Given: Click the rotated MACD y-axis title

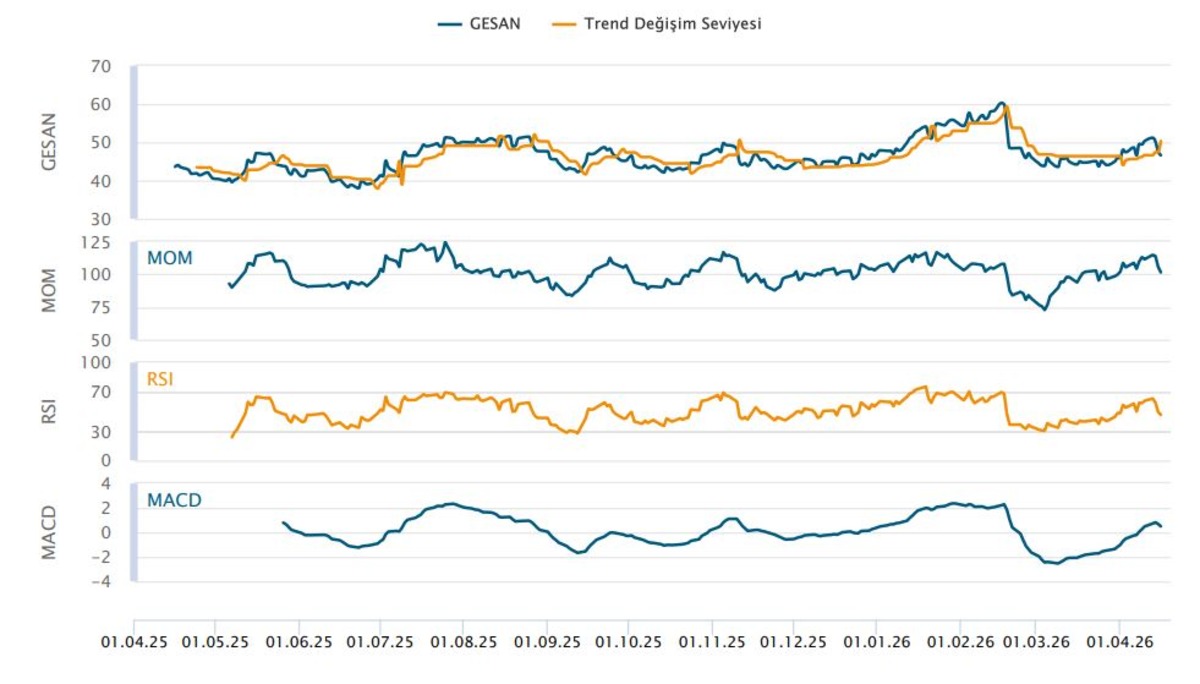Looking at the screenshot, I should 49,532.
